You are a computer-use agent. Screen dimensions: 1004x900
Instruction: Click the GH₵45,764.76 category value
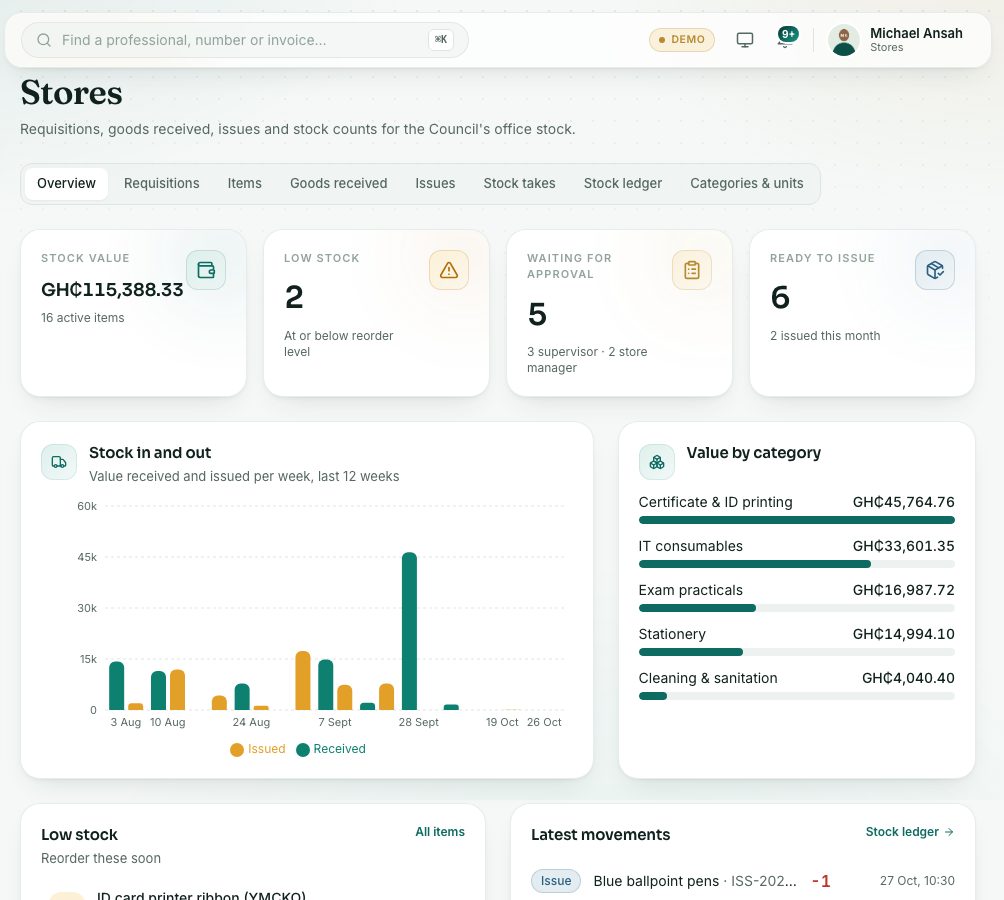point(903,502)
